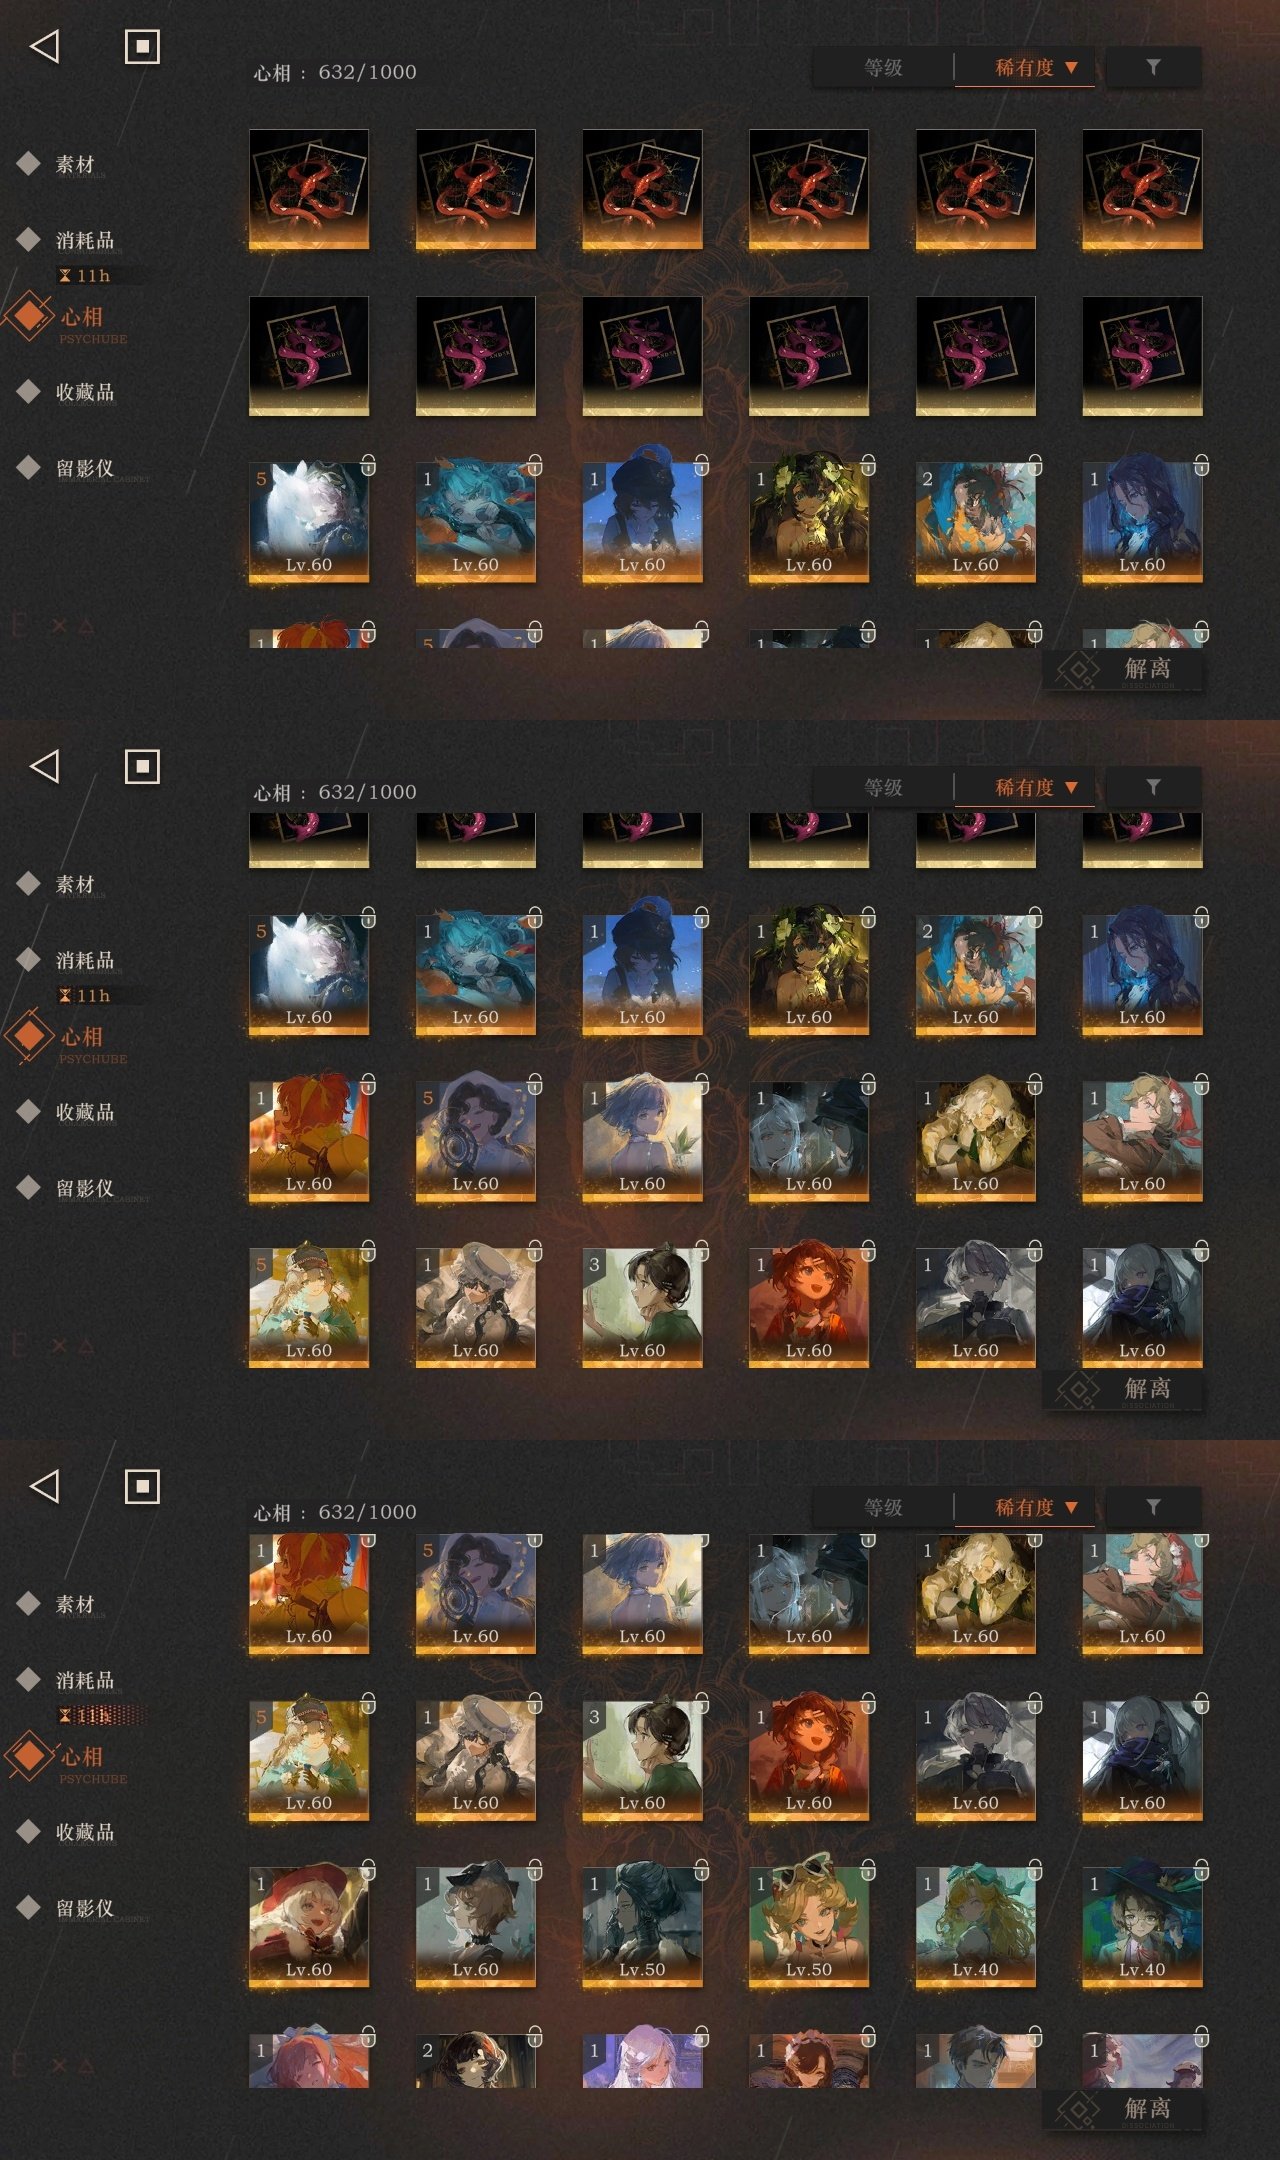
Task: Click the 等级 sort button in the middle screenshot
Action: (883, 788)
